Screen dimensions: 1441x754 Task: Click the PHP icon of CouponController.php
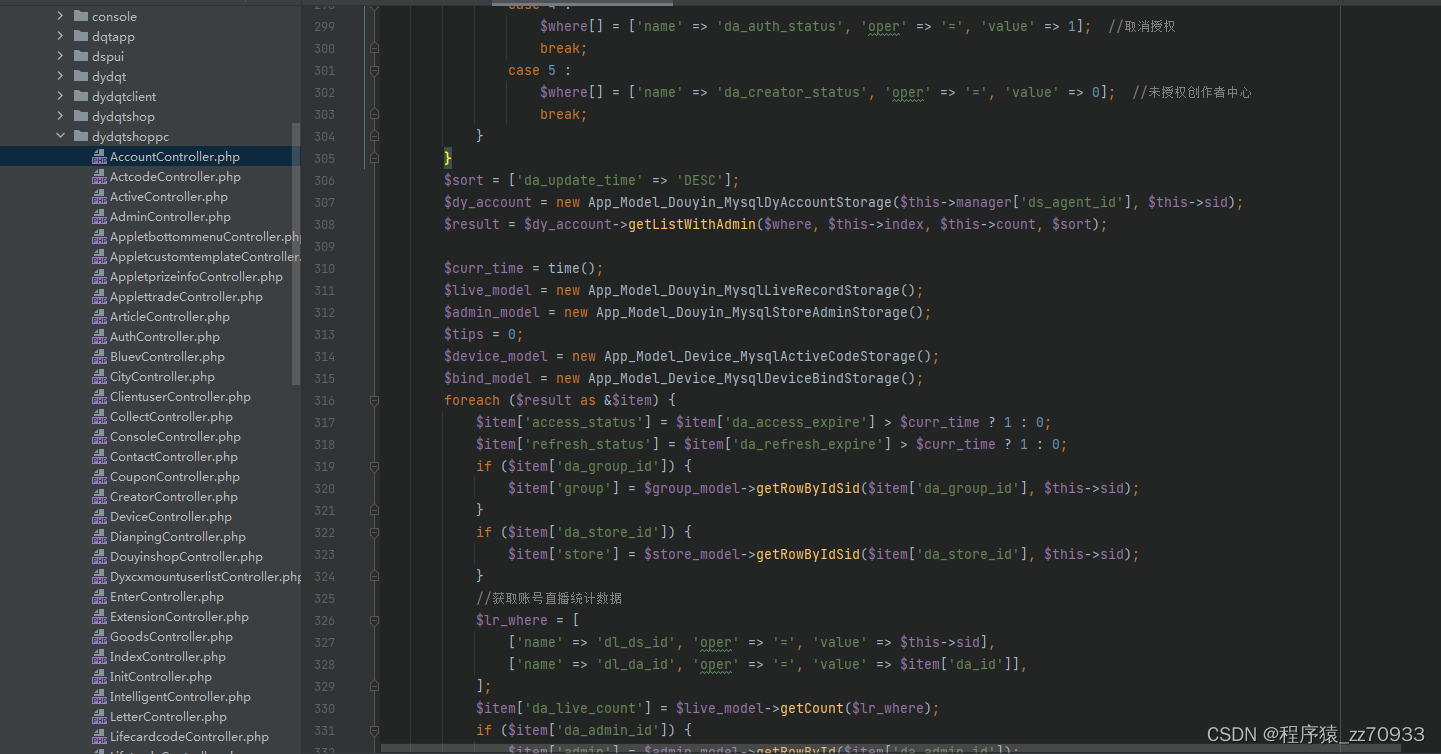tap(99, 476)
